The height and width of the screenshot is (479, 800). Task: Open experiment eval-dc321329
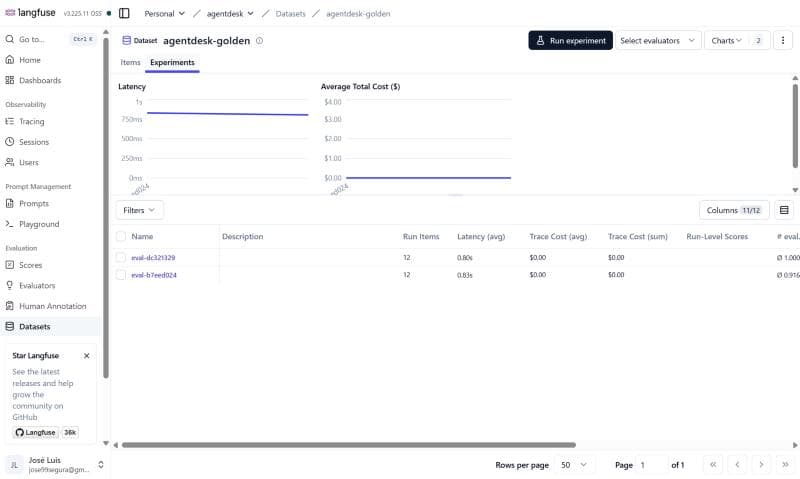click(x=153, y=258)
